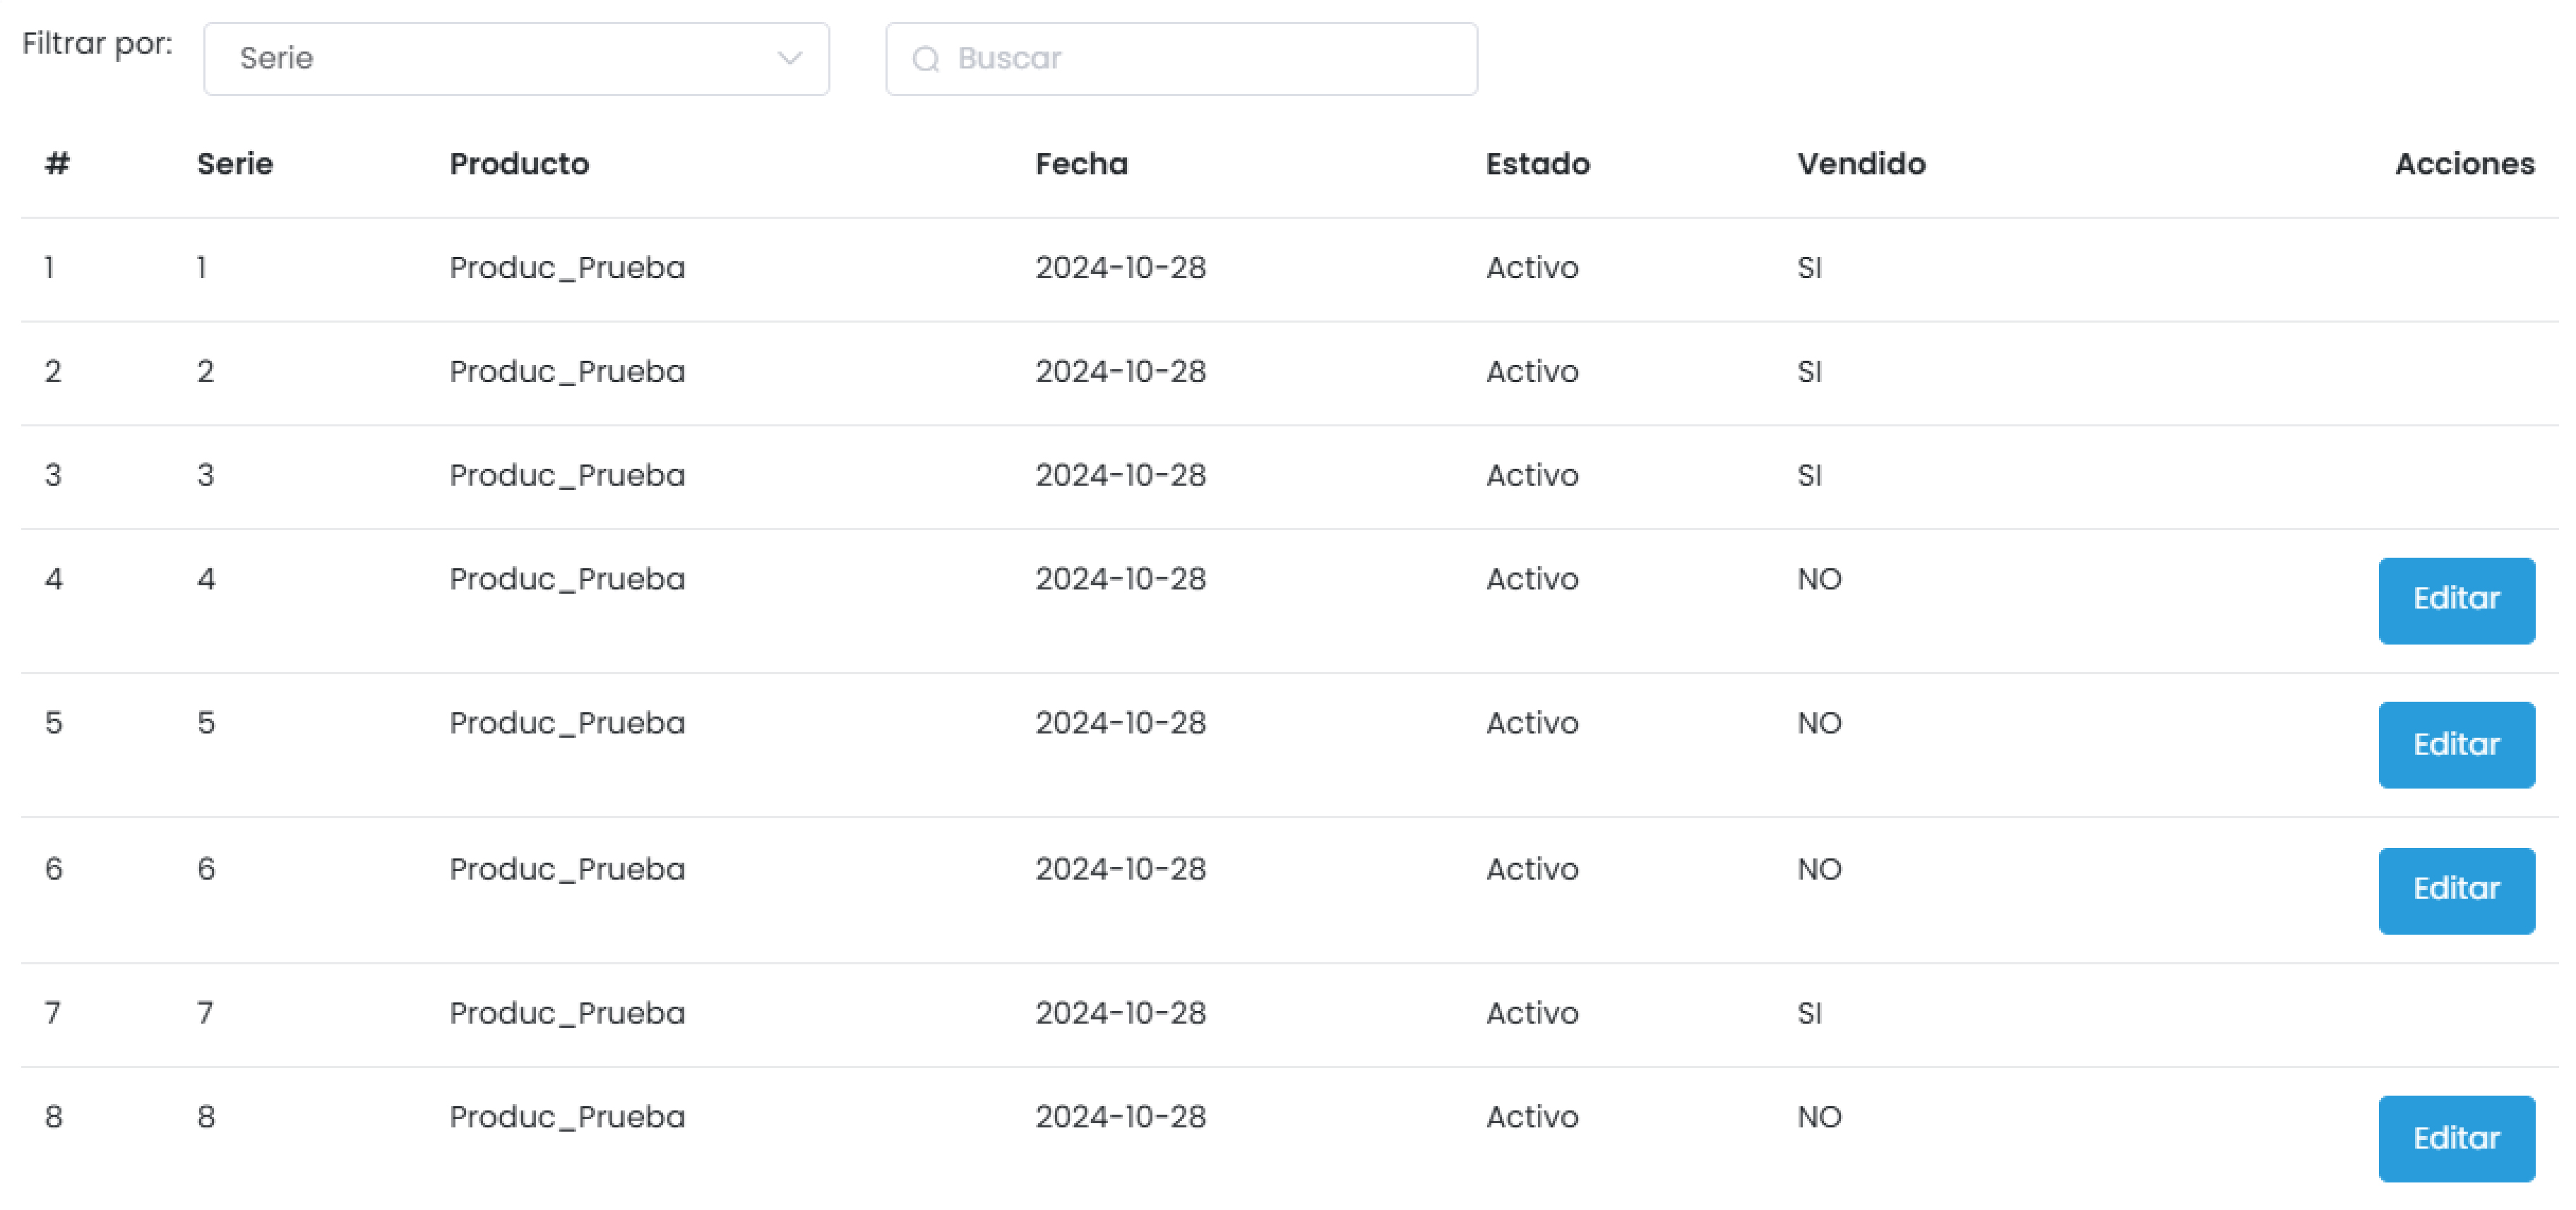Click the NO value in row 4
Viewport: 2576px width, 1210px height.
pos(1818,579)
